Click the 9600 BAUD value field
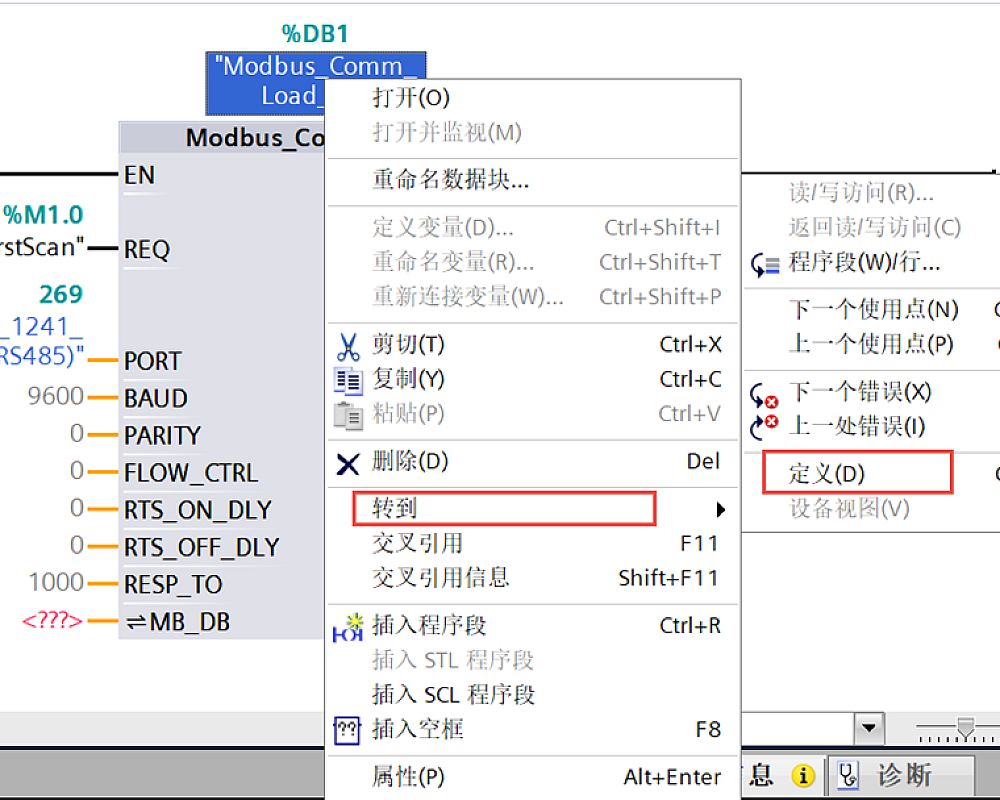 [x=56, y=397]
